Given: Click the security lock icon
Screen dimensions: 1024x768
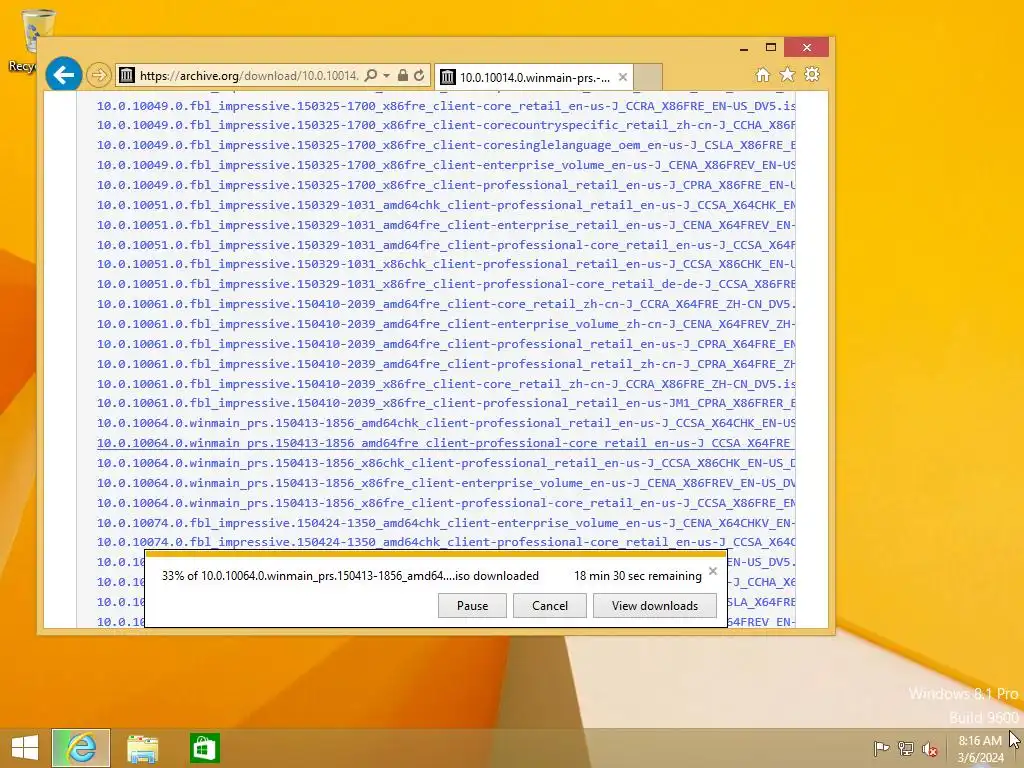Looking at the screenshot, I should coord(403,76).
